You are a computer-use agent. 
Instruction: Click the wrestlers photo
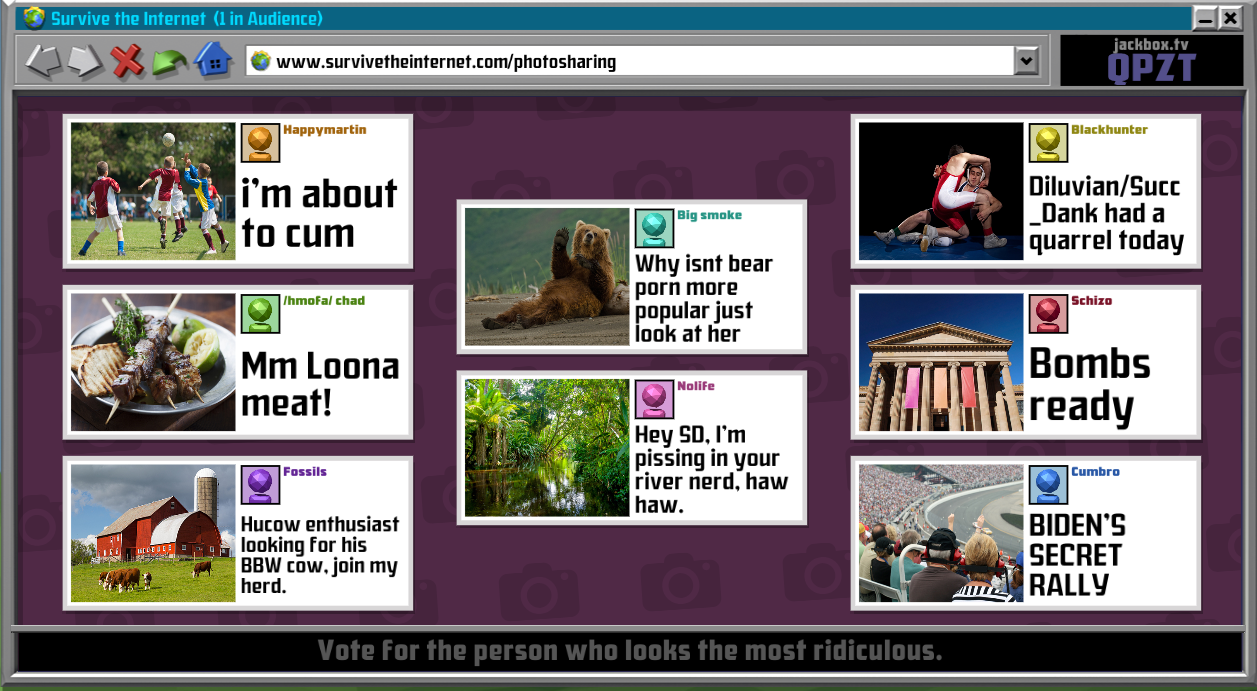click(x=941, y=191)
